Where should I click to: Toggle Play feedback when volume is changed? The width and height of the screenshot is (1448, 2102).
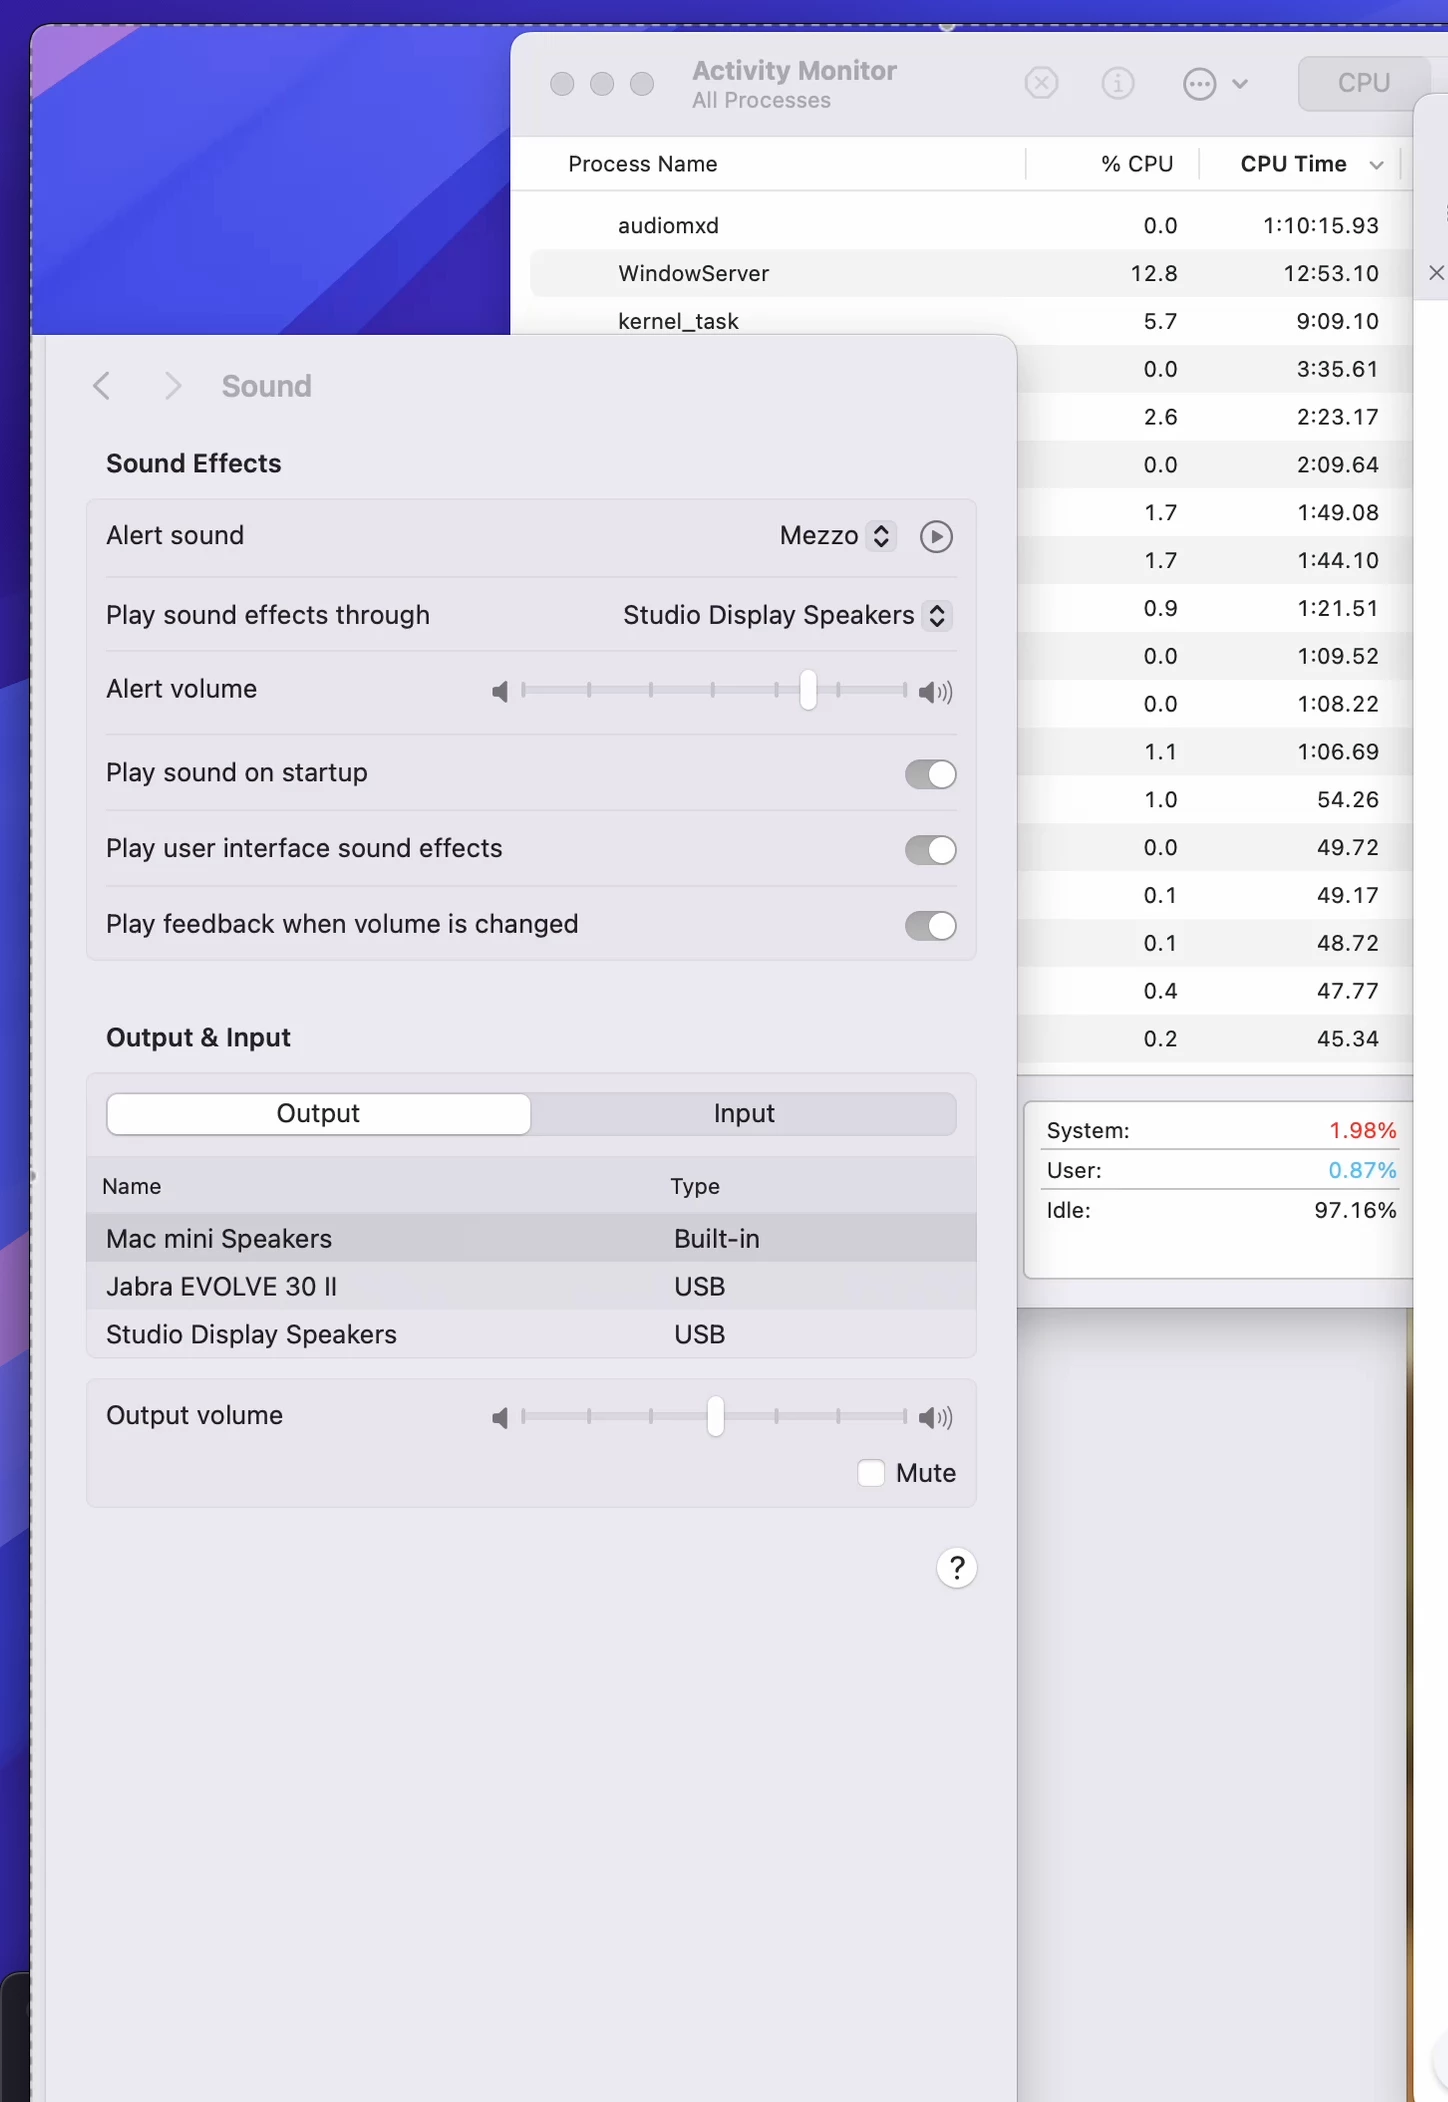pyautogui.click(x=930, y=926)
